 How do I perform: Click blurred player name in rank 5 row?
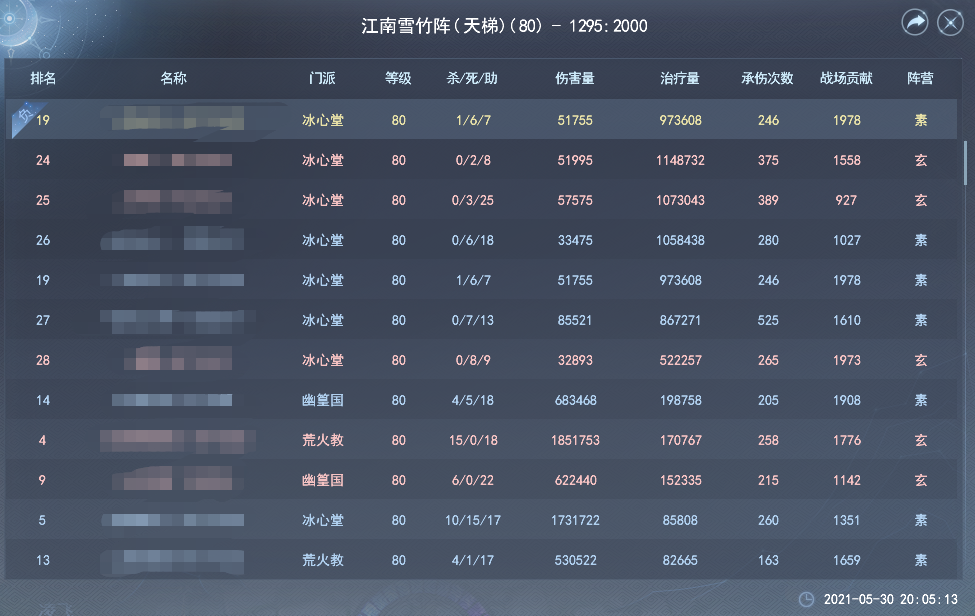click(x=177, y=520)
